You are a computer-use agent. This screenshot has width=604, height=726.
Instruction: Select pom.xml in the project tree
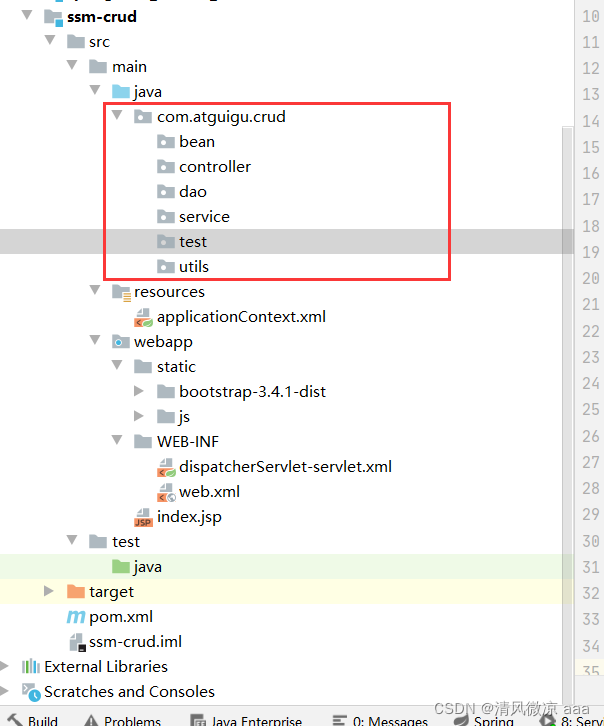121,617
